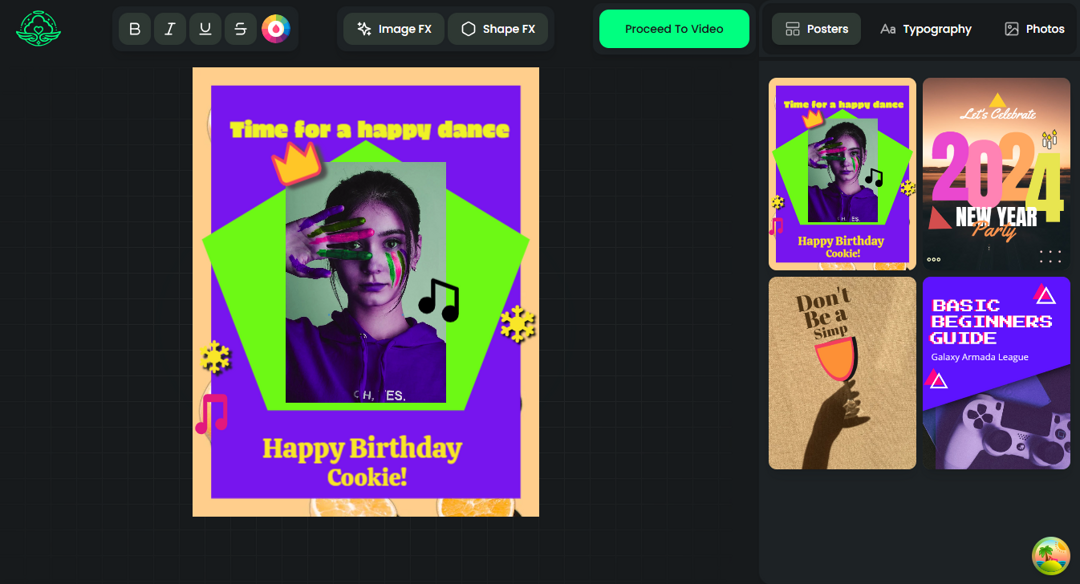Select the orange crown sticker on canvas
1080x584 pixels.
point(296,162)
